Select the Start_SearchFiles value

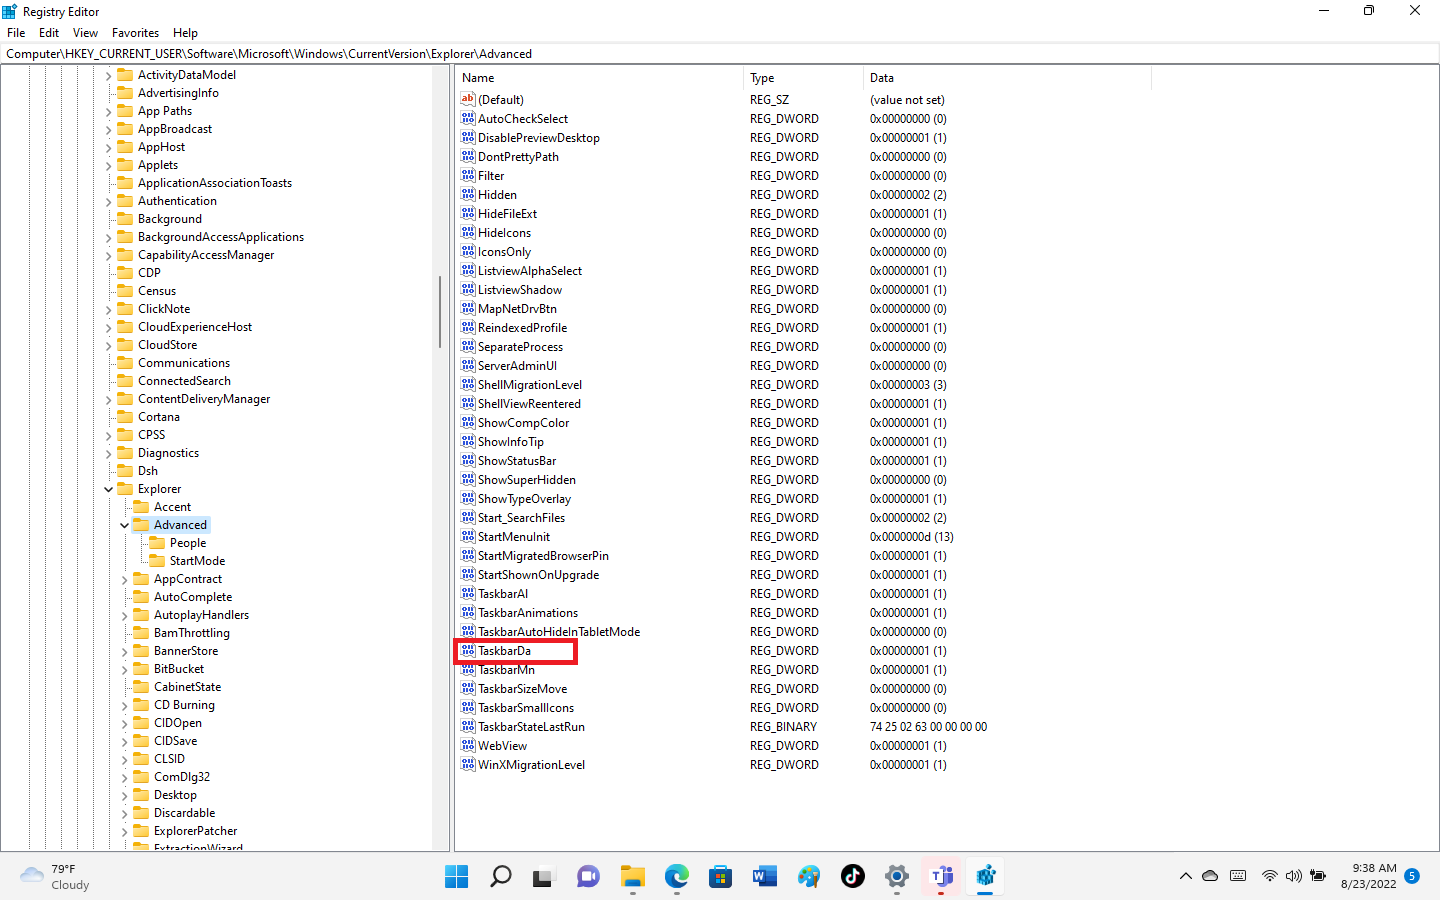click(521, 517)
